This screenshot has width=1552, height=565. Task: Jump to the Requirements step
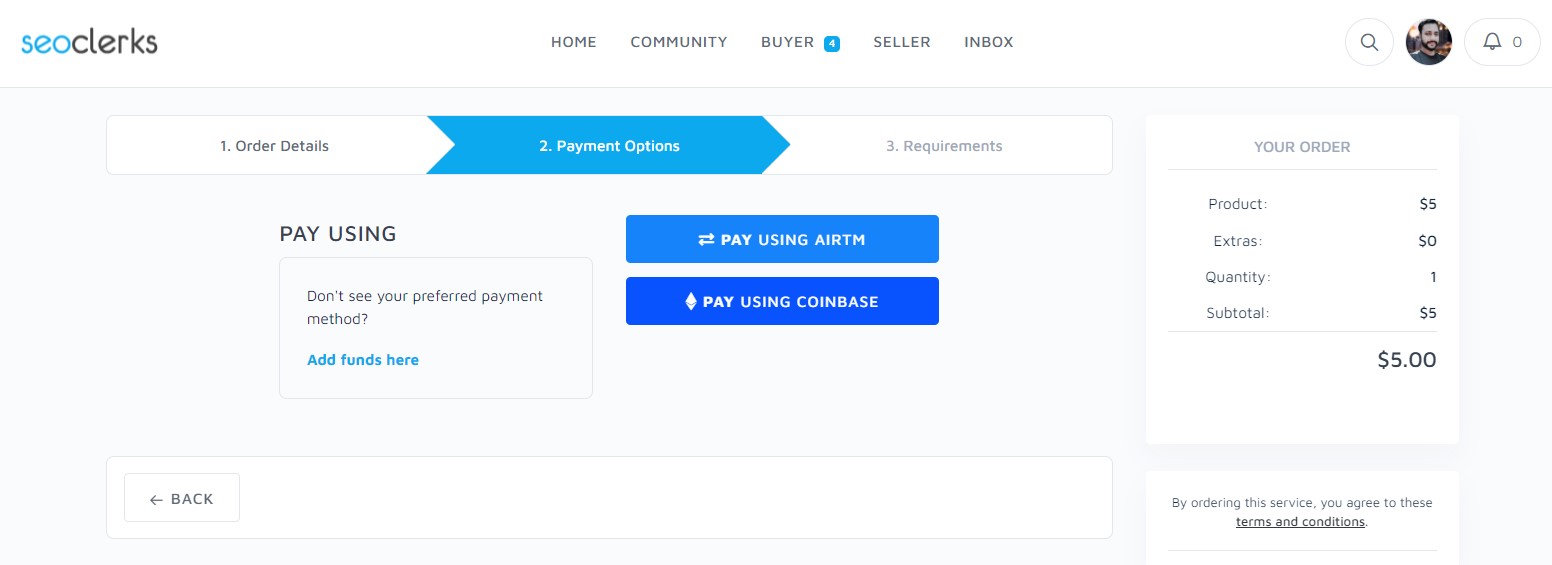pyautogui.click(x=943, y=146)
